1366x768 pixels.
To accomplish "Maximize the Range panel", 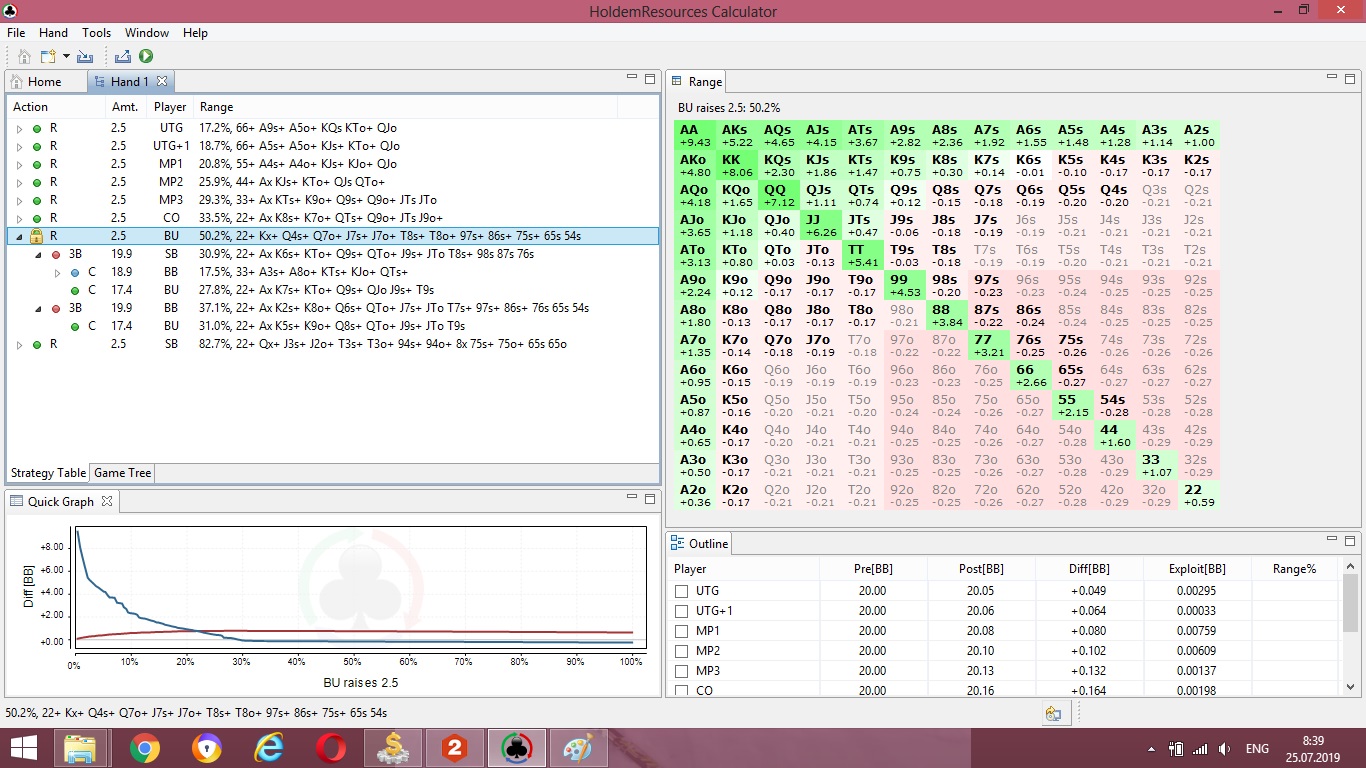I will pos(1350,78).
